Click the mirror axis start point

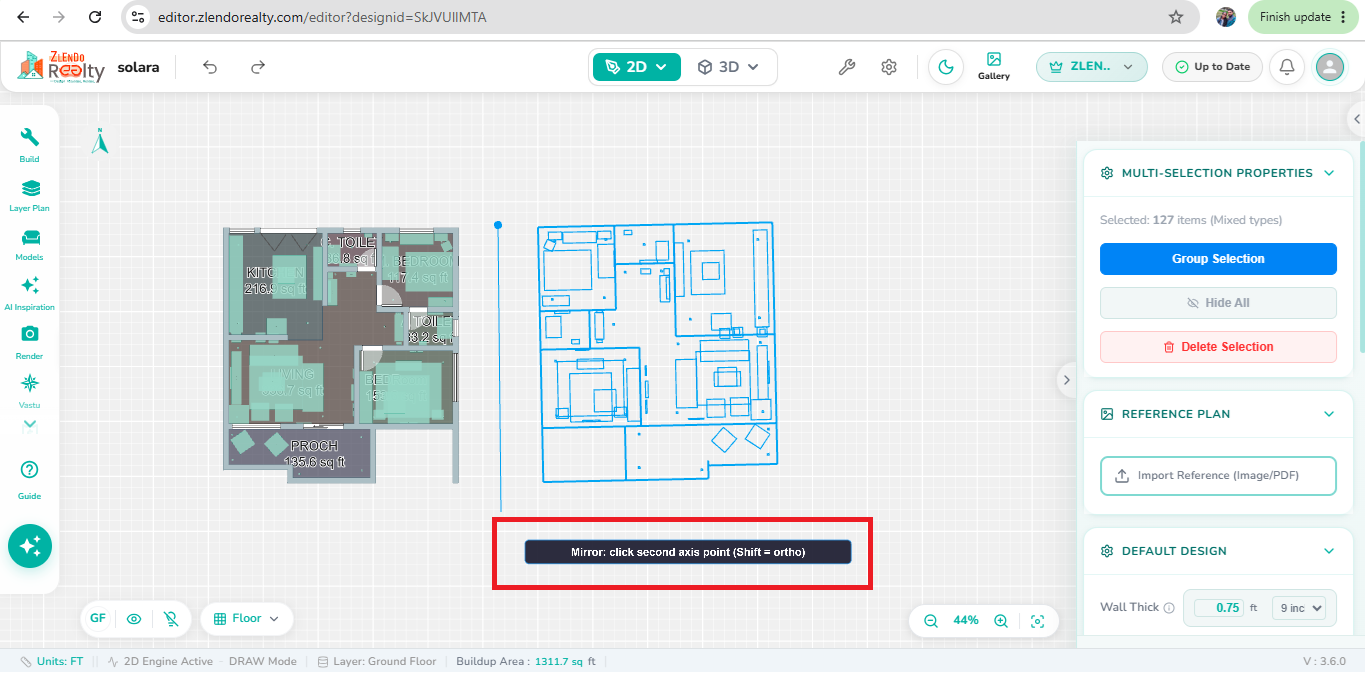click(x=498, y=225)
